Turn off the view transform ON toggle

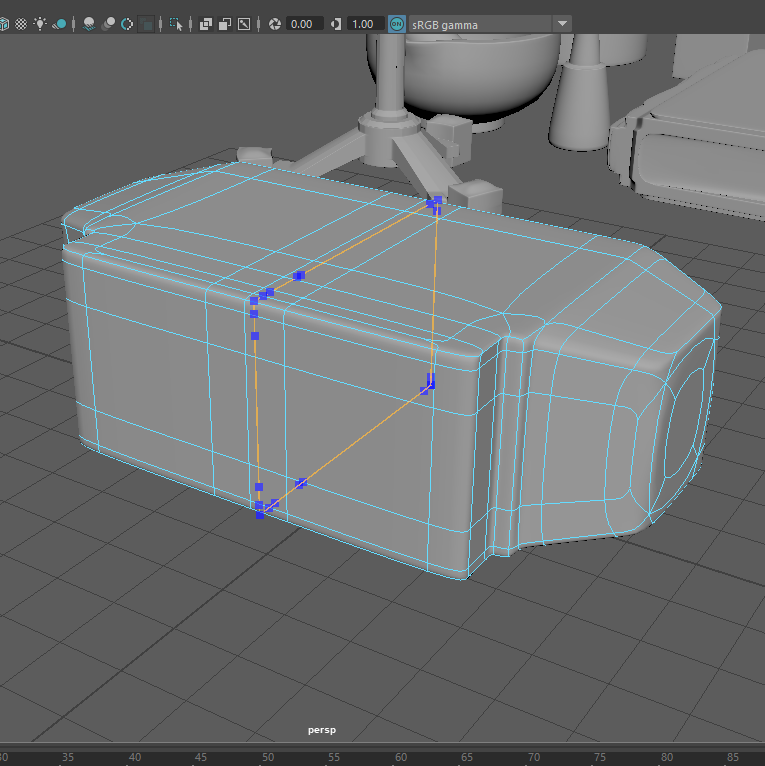[x=397, y=23]
